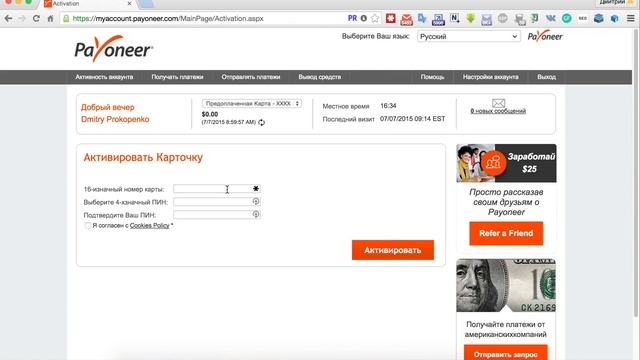Click the Отправить запрос button
The image size is (640, 360).
pyautogui.click(x=506, y=353)
